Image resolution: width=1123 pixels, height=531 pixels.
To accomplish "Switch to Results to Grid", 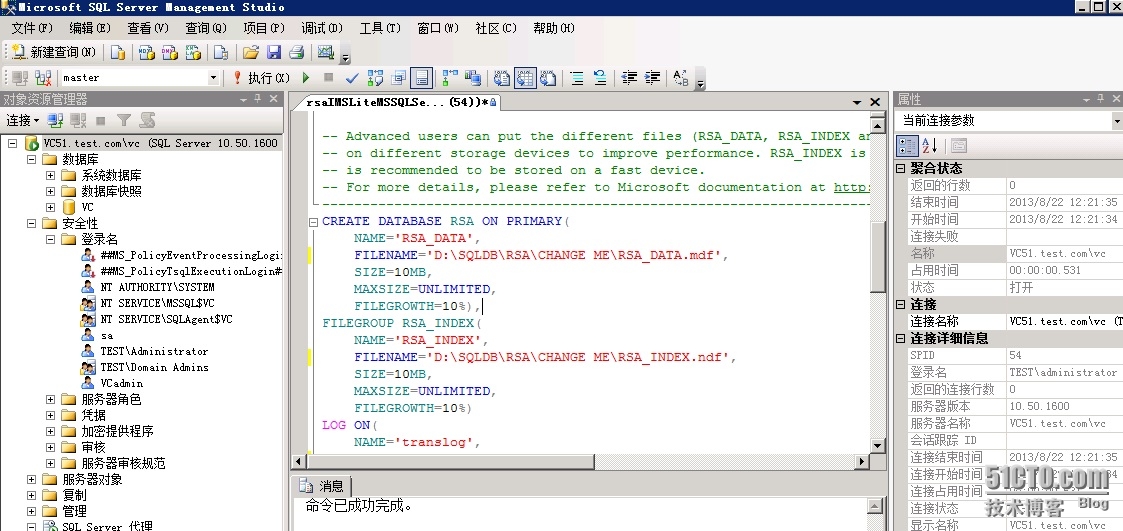I will [x=525, y=77].
